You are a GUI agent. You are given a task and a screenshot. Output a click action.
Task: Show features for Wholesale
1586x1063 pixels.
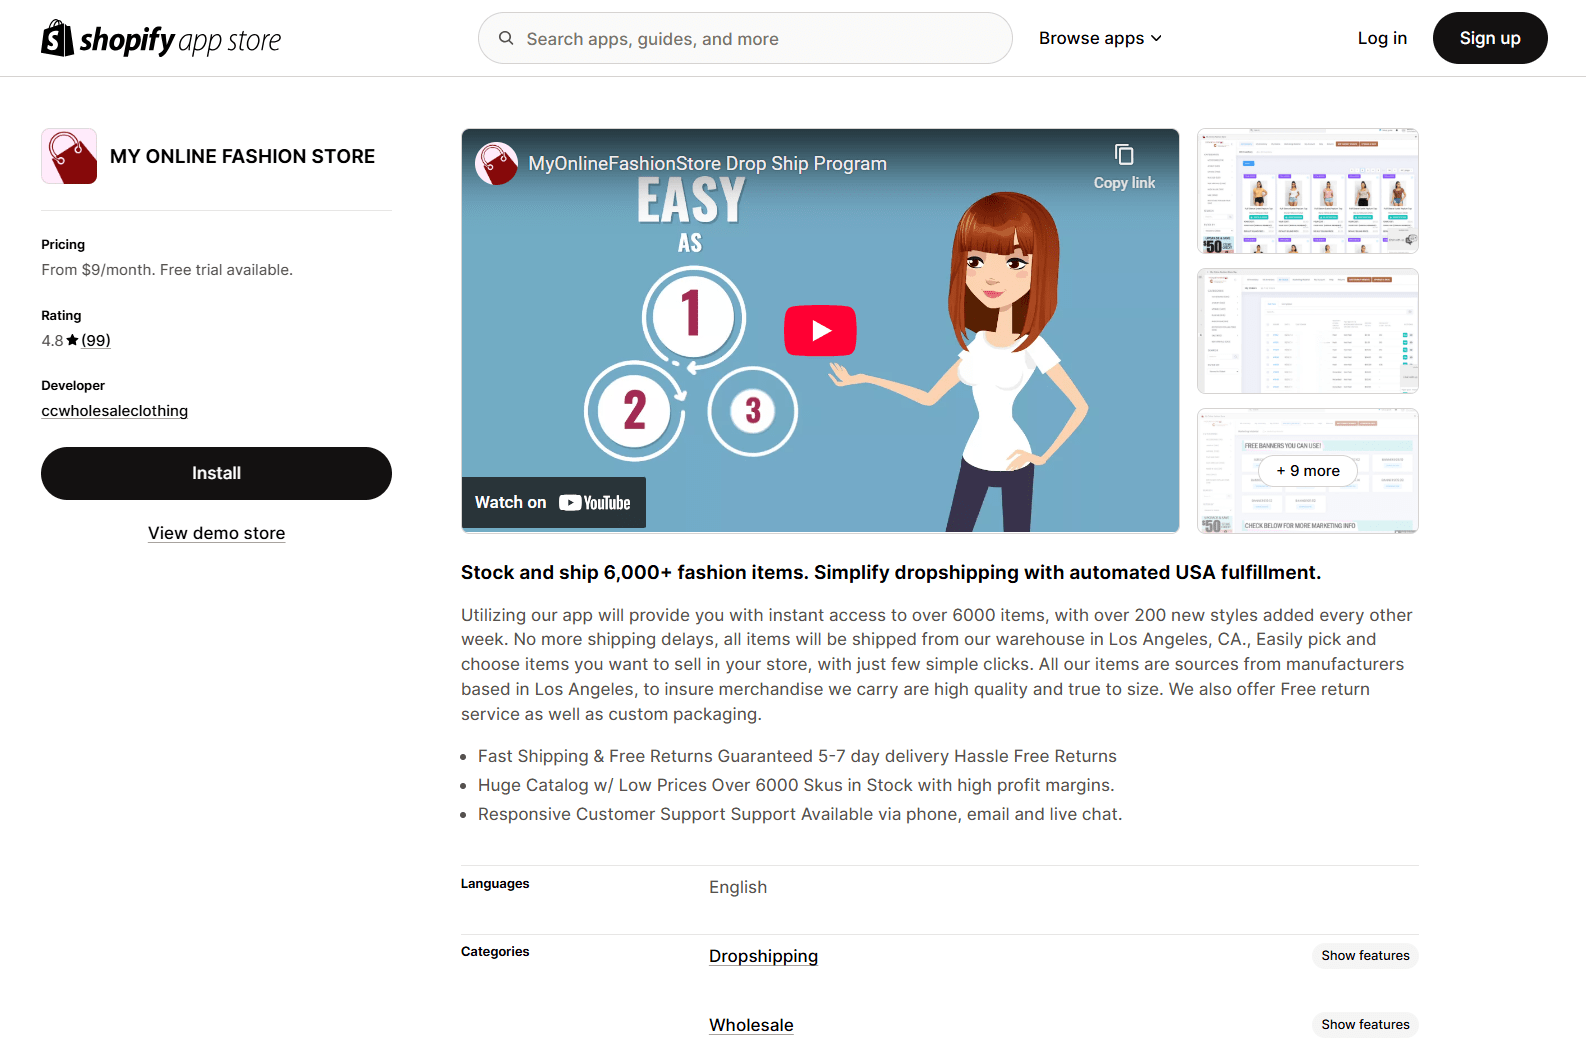pyautogui.click(x=1365, y=1025)
